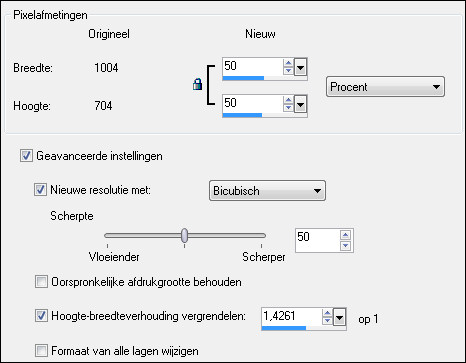Viewport: 466px width, 363px height.
Task: Uncheck Nieuwe resolutie met checkbox
Action: pyautogui.click(x=40, y=190)
